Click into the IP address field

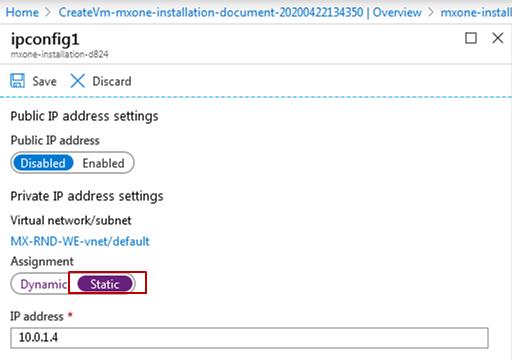(249, 338)
